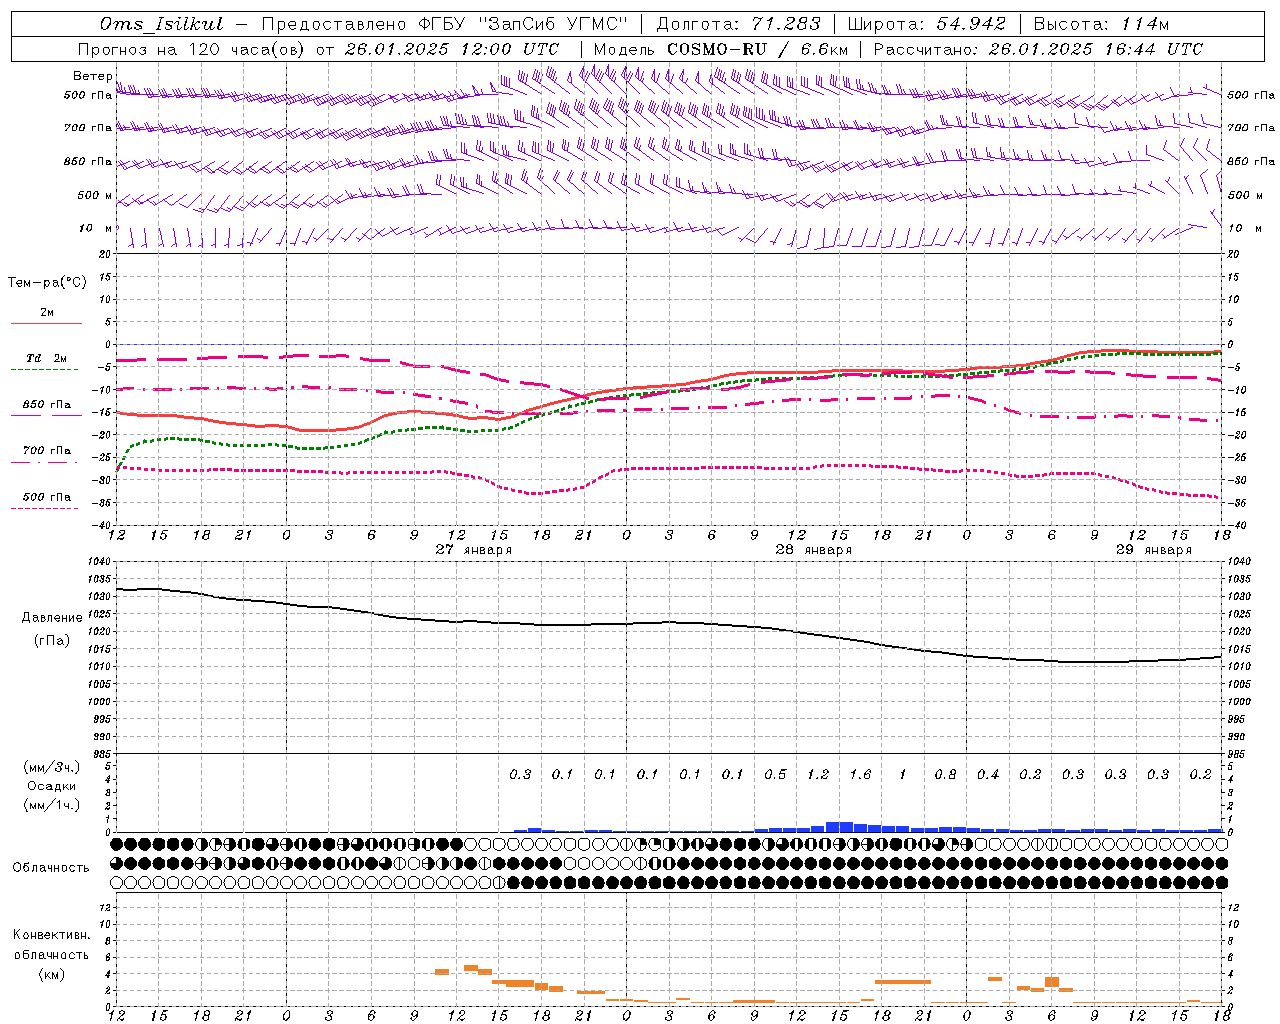
Task: Click the dash-dot 700 гПа legend line sample
Action: (x=45, y=462)
